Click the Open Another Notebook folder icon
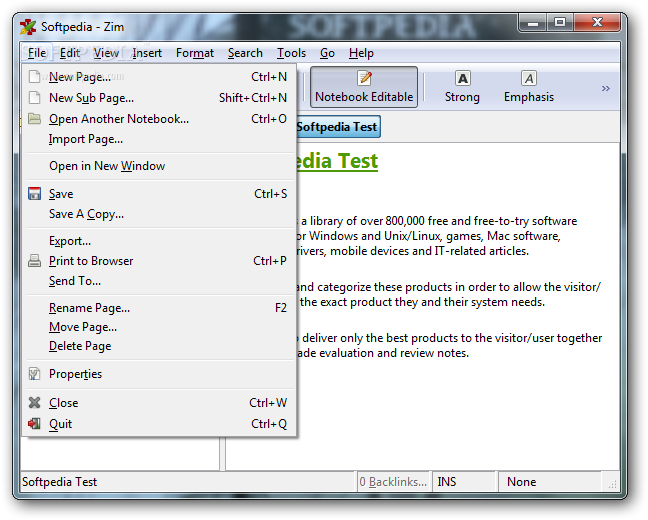The height and width of the screenshot is (520, 648). point(35,119)
